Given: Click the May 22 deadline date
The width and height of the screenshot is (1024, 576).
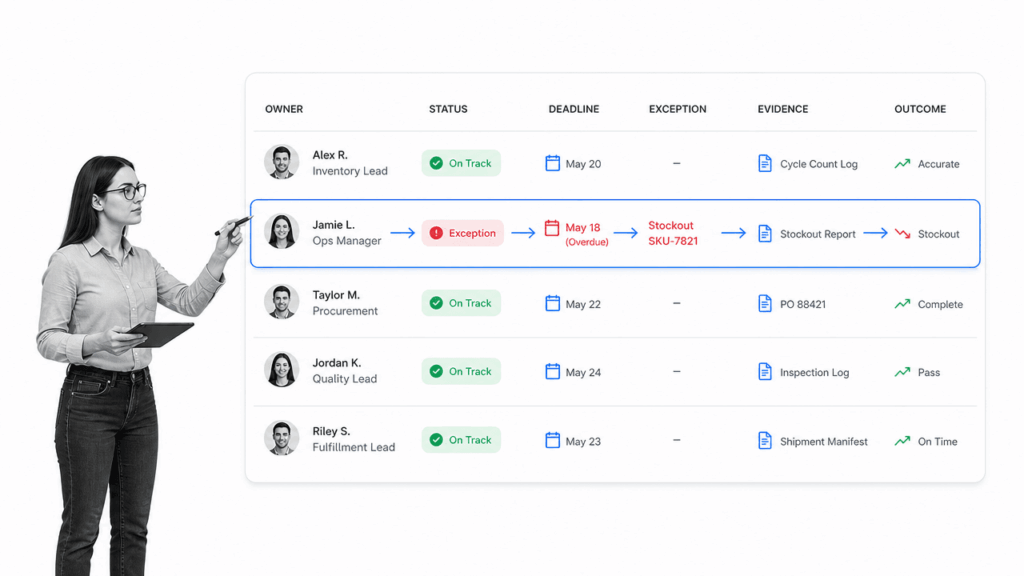Looking at the screenshot, I should [583, 304].
